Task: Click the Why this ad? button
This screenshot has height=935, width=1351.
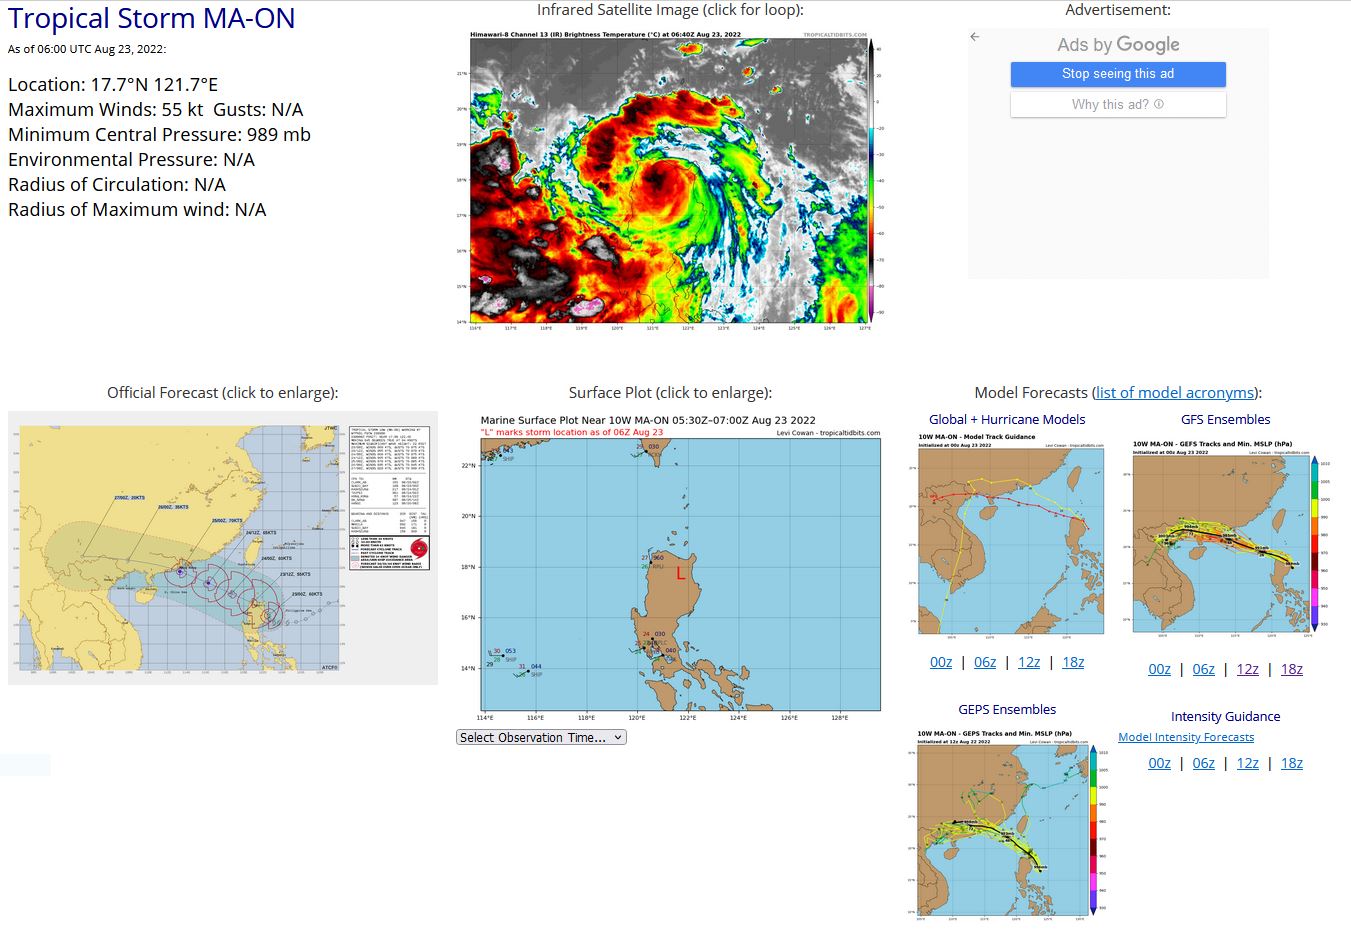Action: click(x=1117, y=104)
